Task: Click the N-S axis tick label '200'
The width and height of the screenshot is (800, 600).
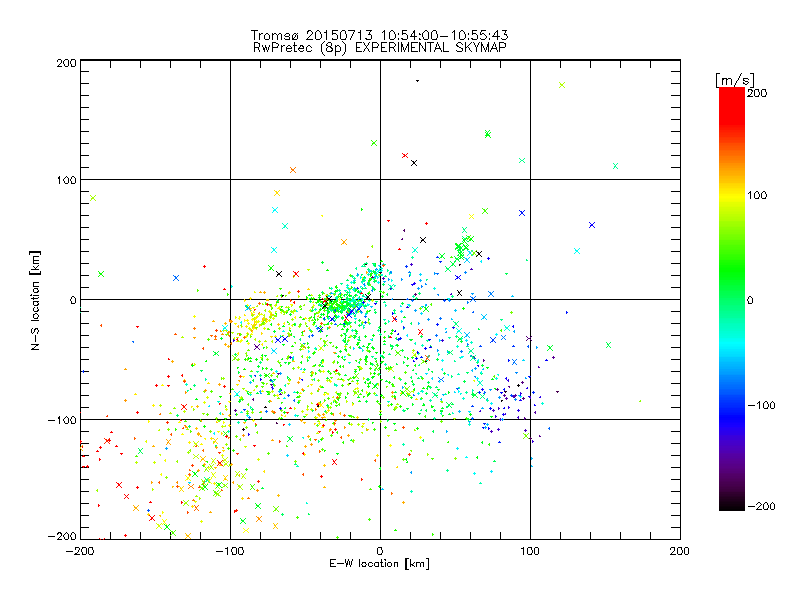Action: point(66,63)
